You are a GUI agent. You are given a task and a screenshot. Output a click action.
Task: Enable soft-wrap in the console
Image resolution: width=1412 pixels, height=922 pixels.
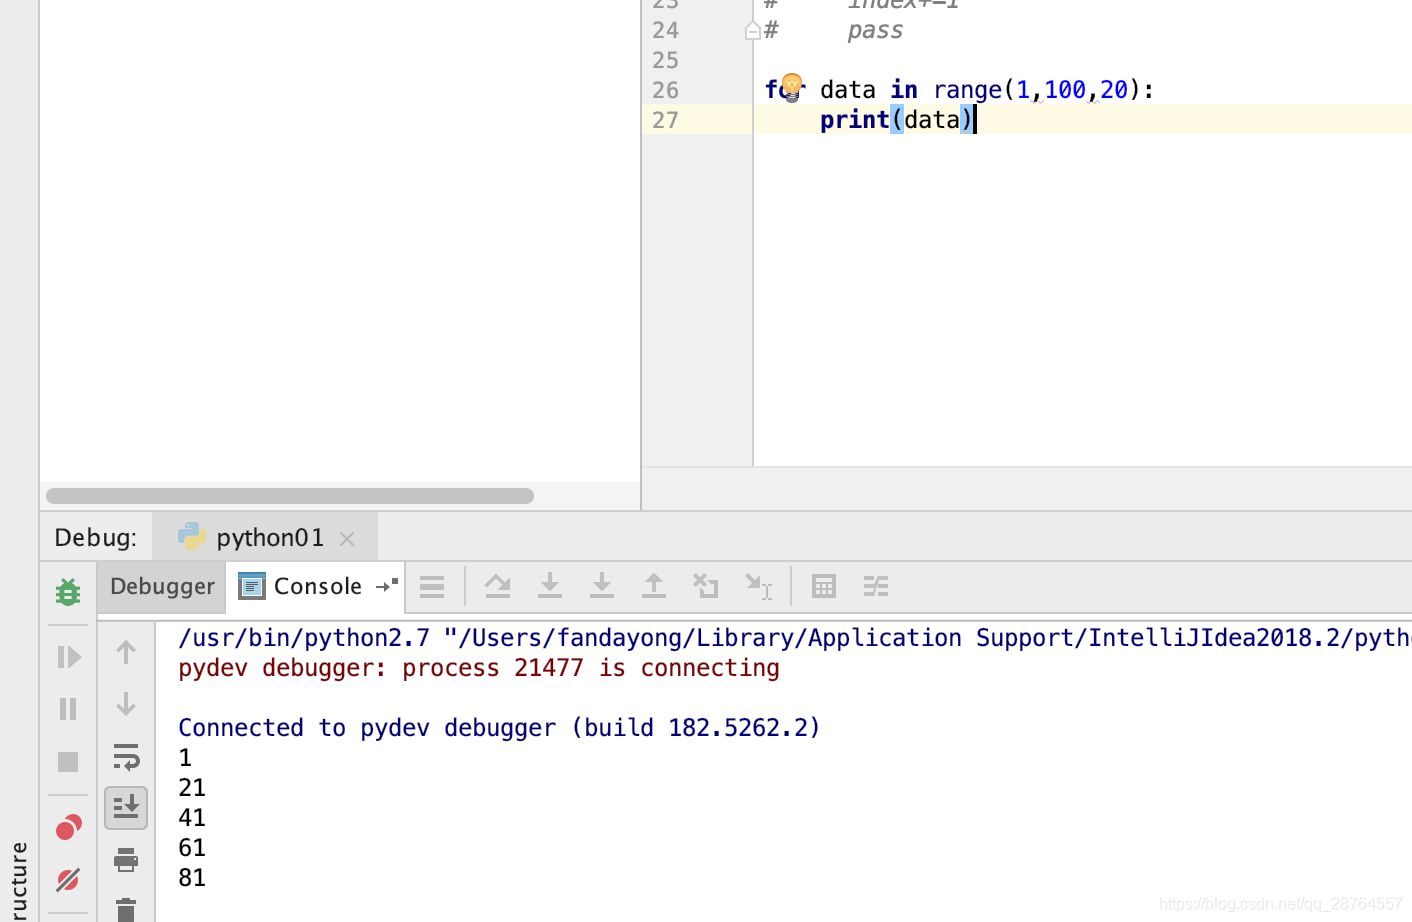click(x=126, y=757)
